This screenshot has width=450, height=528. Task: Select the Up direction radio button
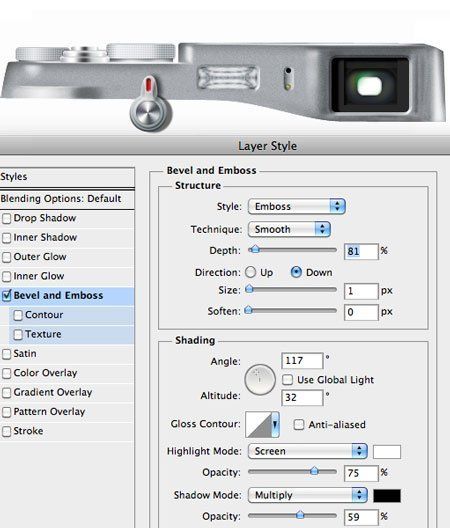coord(250,272)
